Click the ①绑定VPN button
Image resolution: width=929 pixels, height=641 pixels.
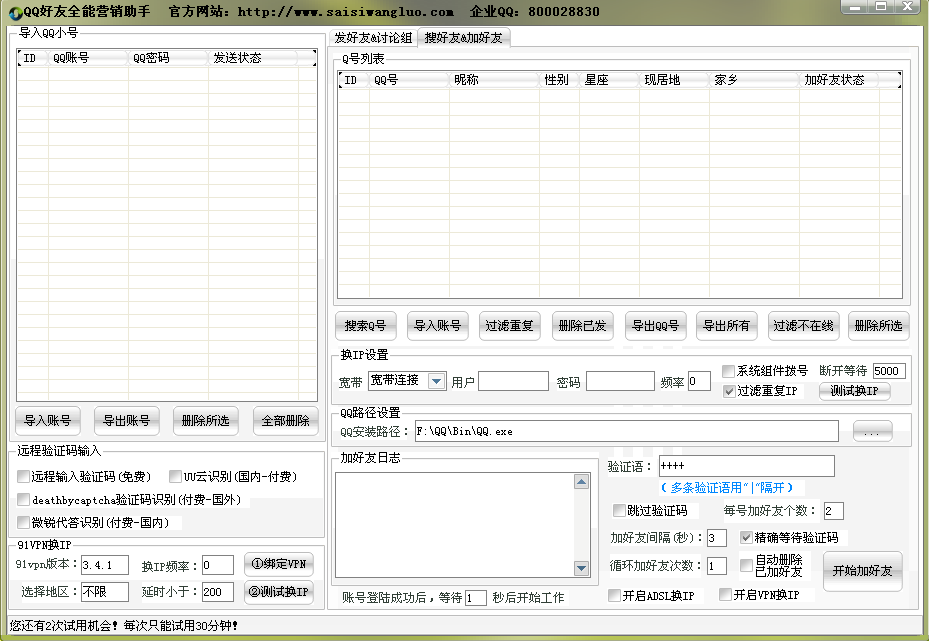[278, 564]
